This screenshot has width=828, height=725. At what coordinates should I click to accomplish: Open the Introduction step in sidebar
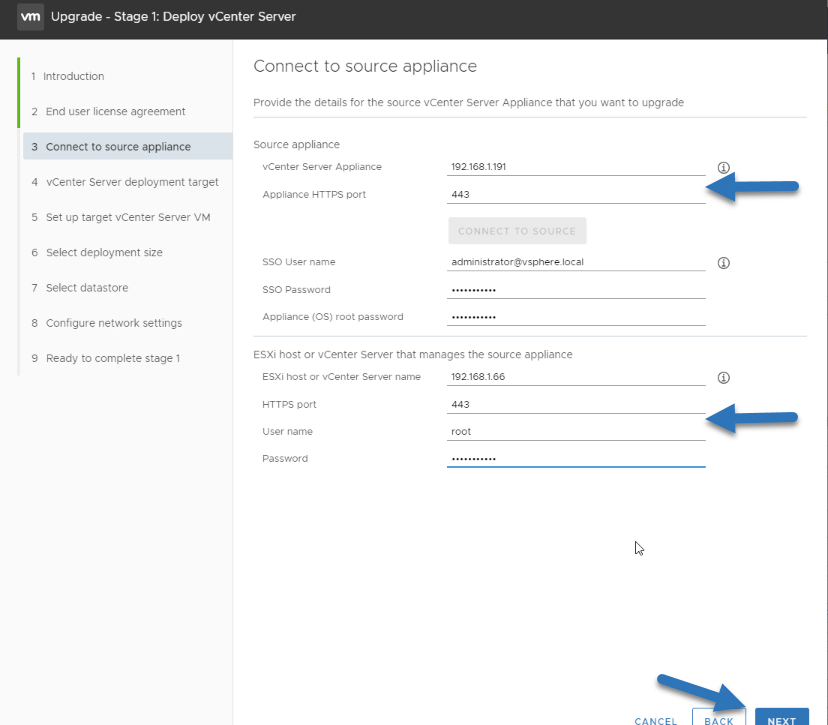pyautogui.click(x=73, y=76)
